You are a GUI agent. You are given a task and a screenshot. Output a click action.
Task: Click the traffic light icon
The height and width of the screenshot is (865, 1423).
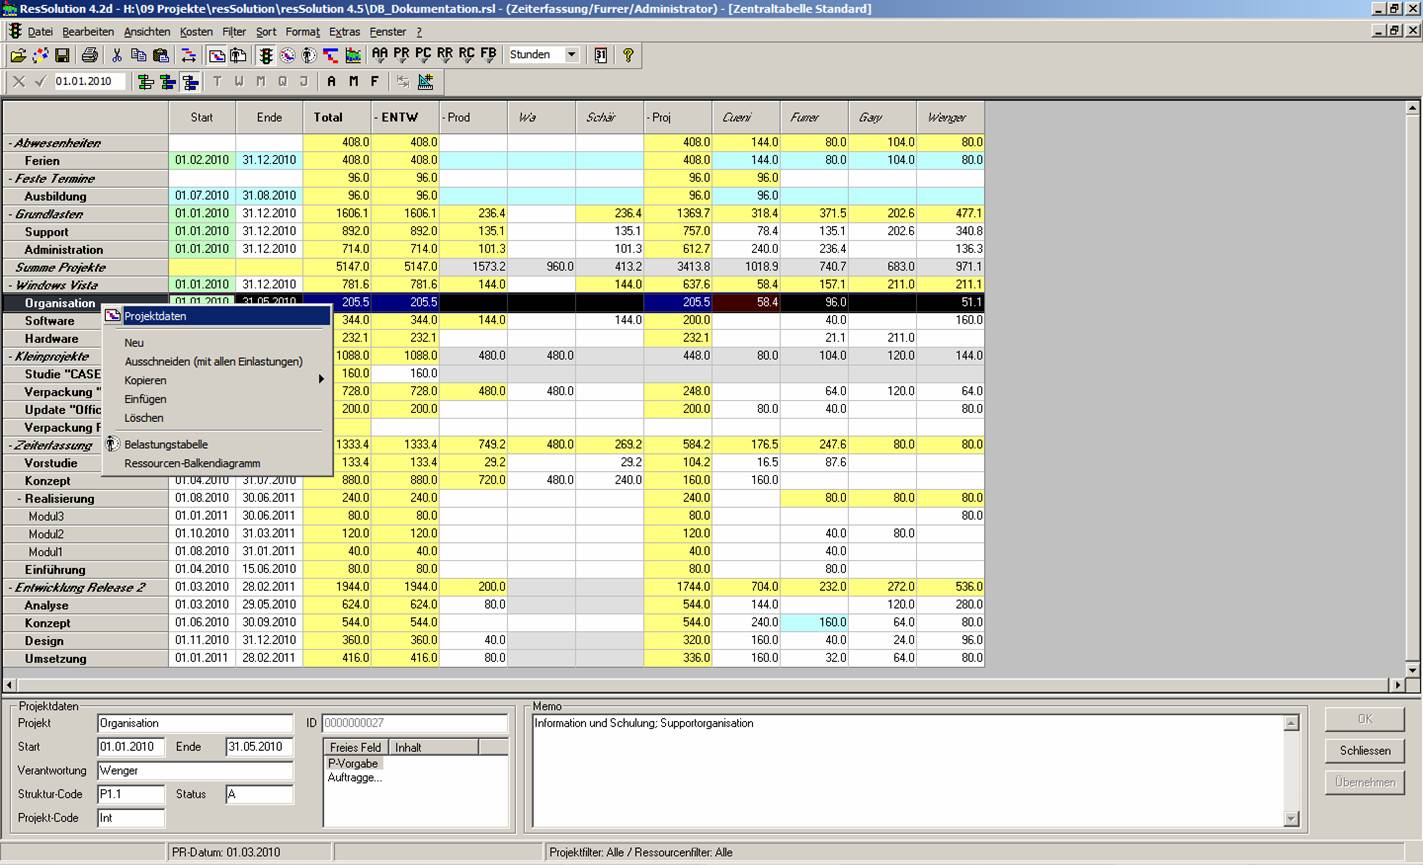266,55
